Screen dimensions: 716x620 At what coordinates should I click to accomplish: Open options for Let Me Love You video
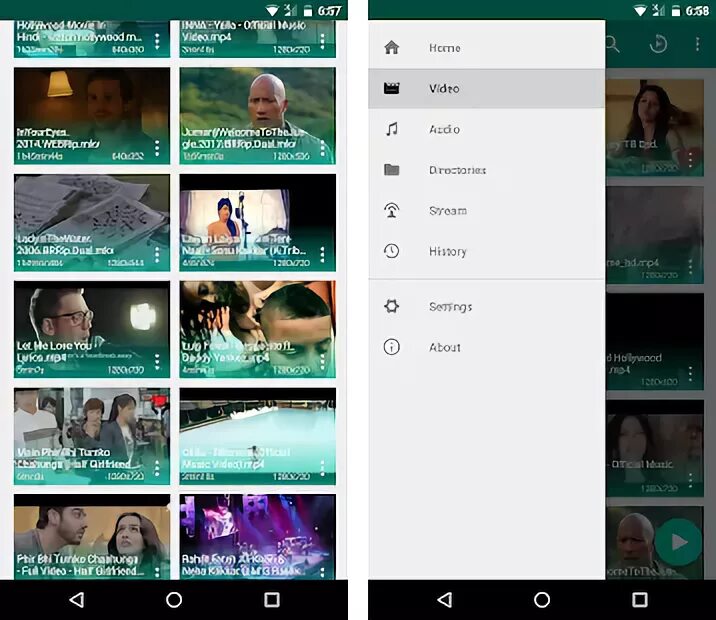(x=157, y=362)
